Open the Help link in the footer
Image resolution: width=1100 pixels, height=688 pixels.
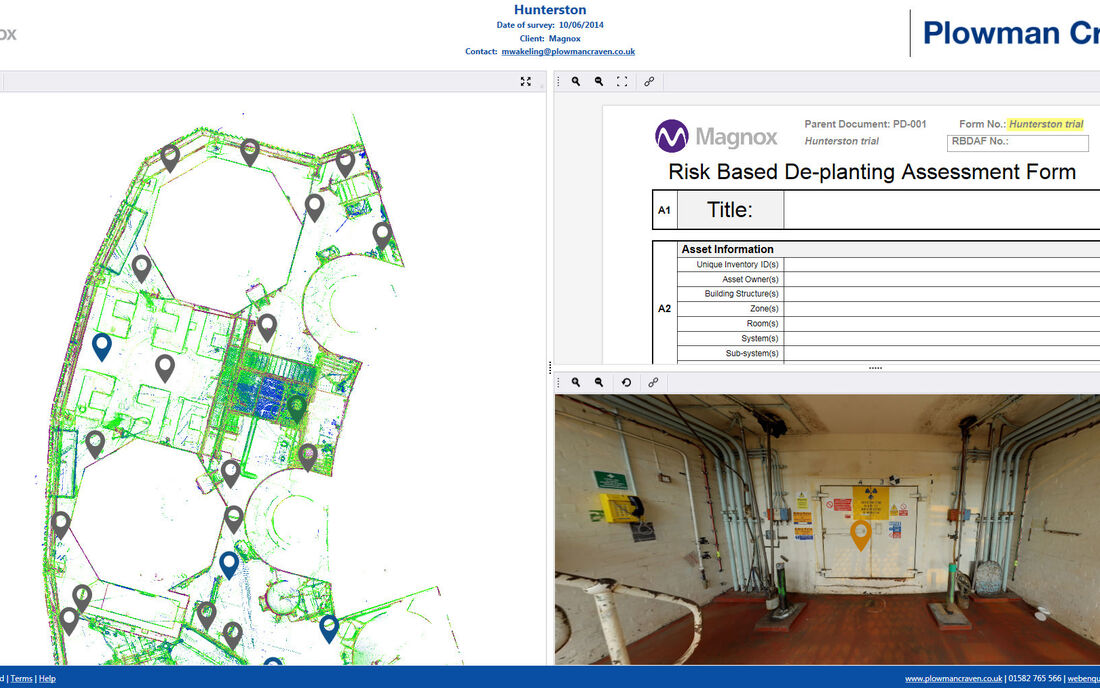[x=47, y=678]
